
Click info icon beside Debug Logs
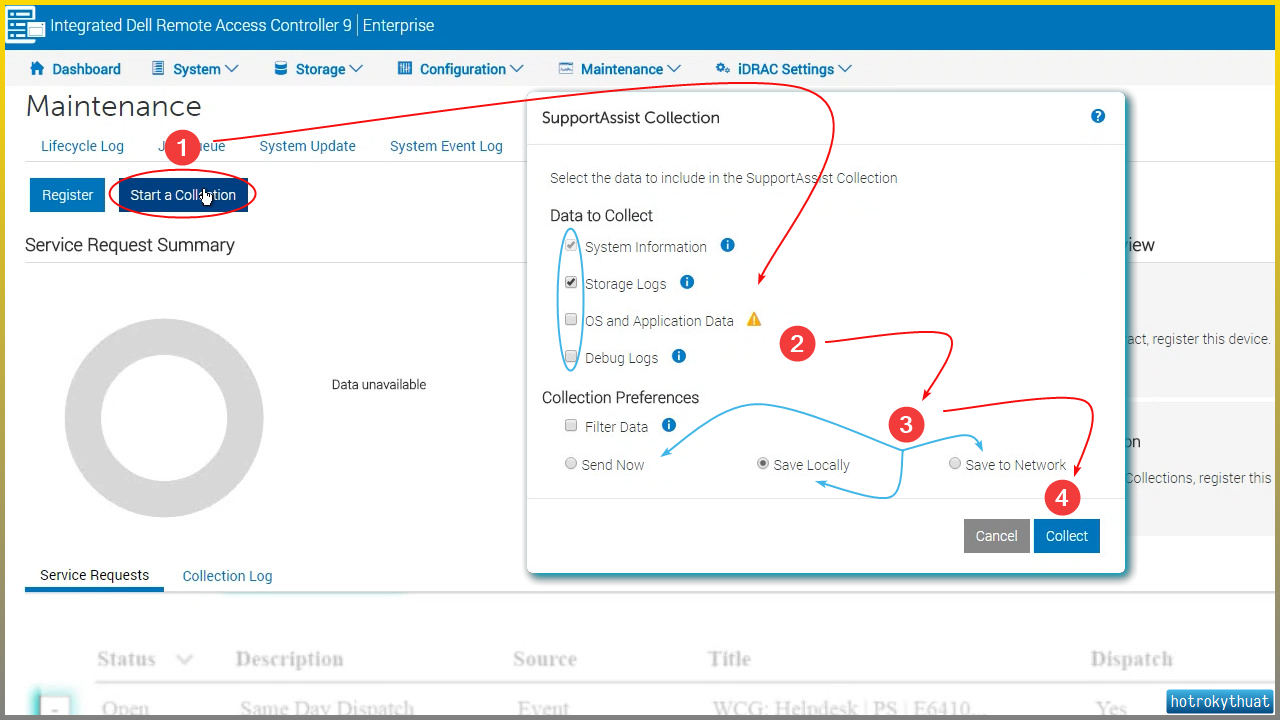click(x=679, y=355)
